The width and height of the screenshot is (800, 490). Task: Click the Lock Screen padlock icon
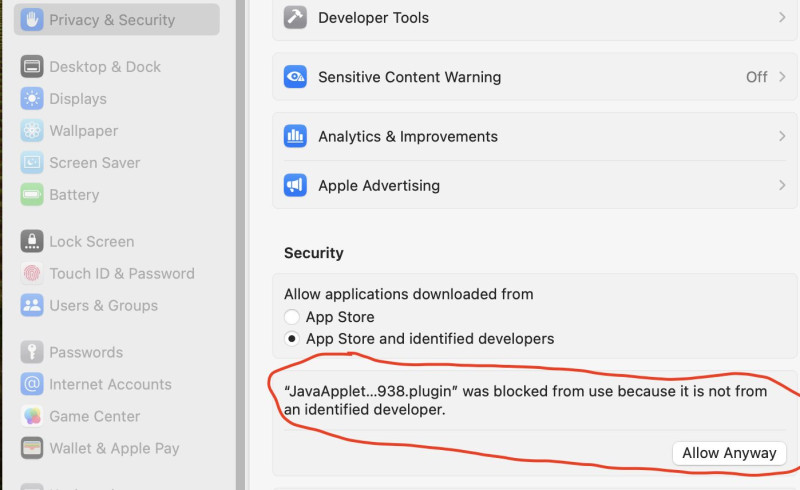tap(32, 241)
